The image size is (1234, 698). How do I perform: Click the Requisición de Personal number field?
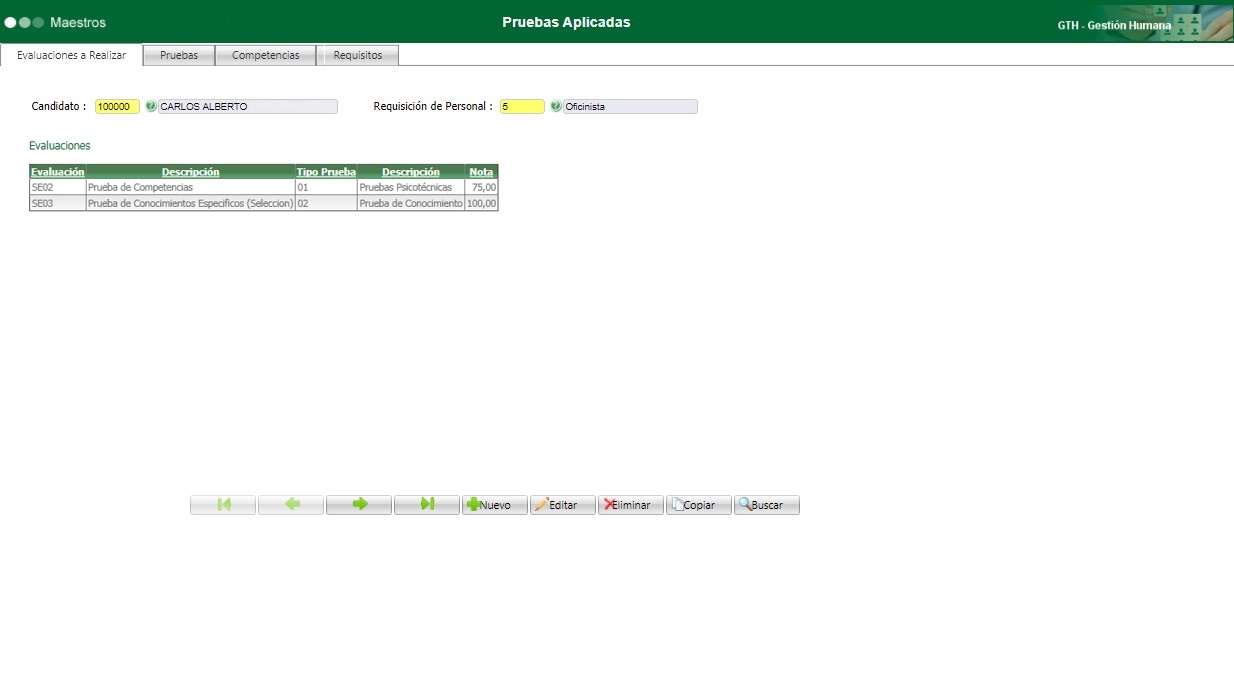pos(523,106)
